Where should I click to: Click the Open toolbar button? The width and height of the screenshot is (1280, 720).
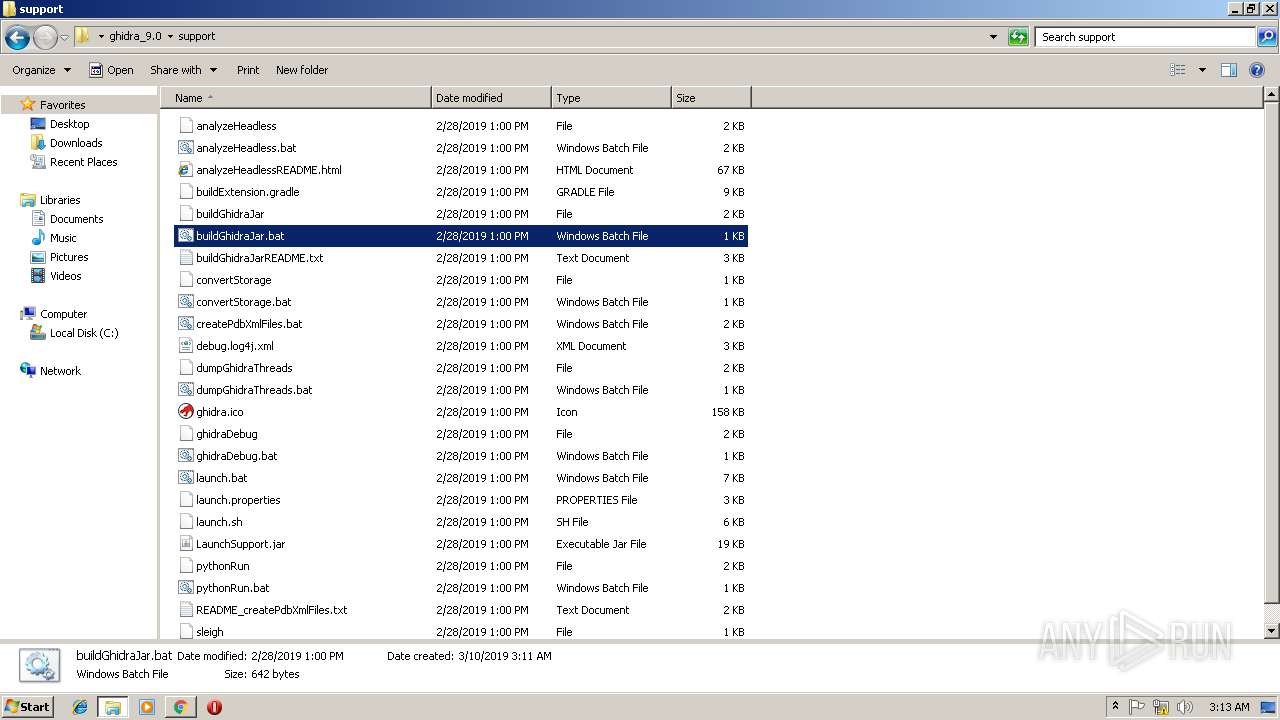pos(111,70)
